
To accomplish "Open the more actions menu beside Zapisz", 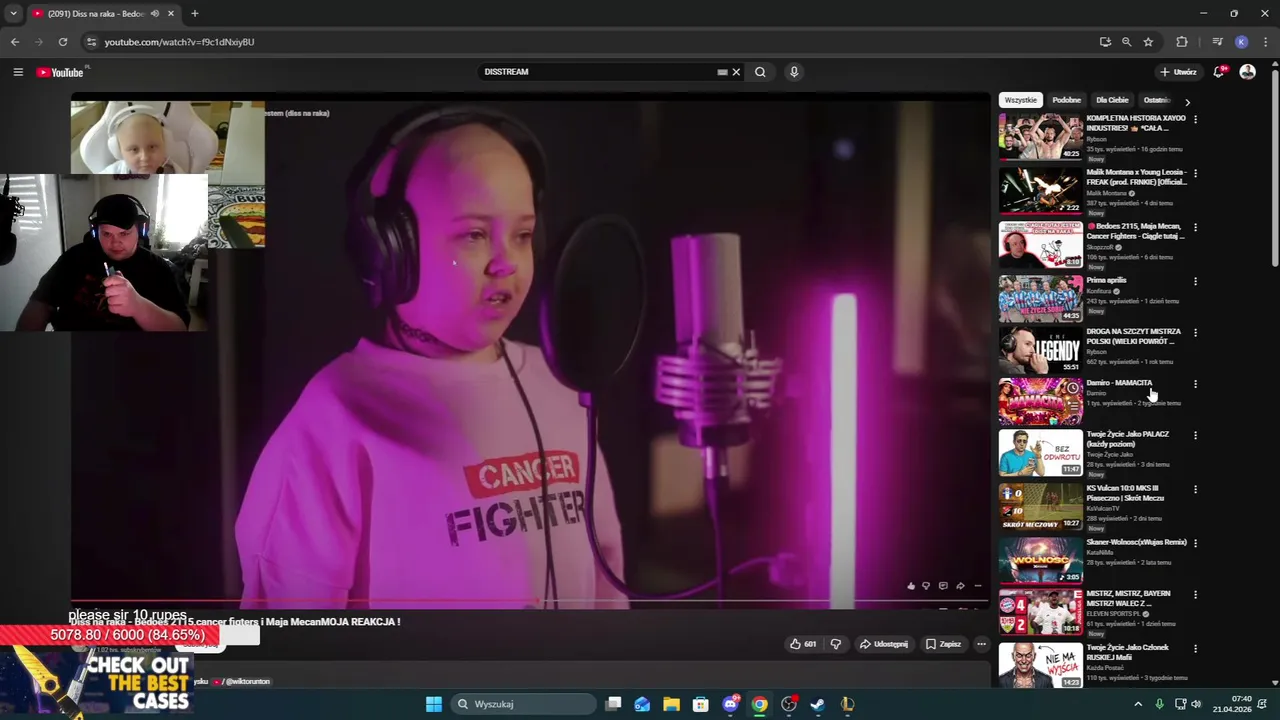I will (x=981, y=644).
